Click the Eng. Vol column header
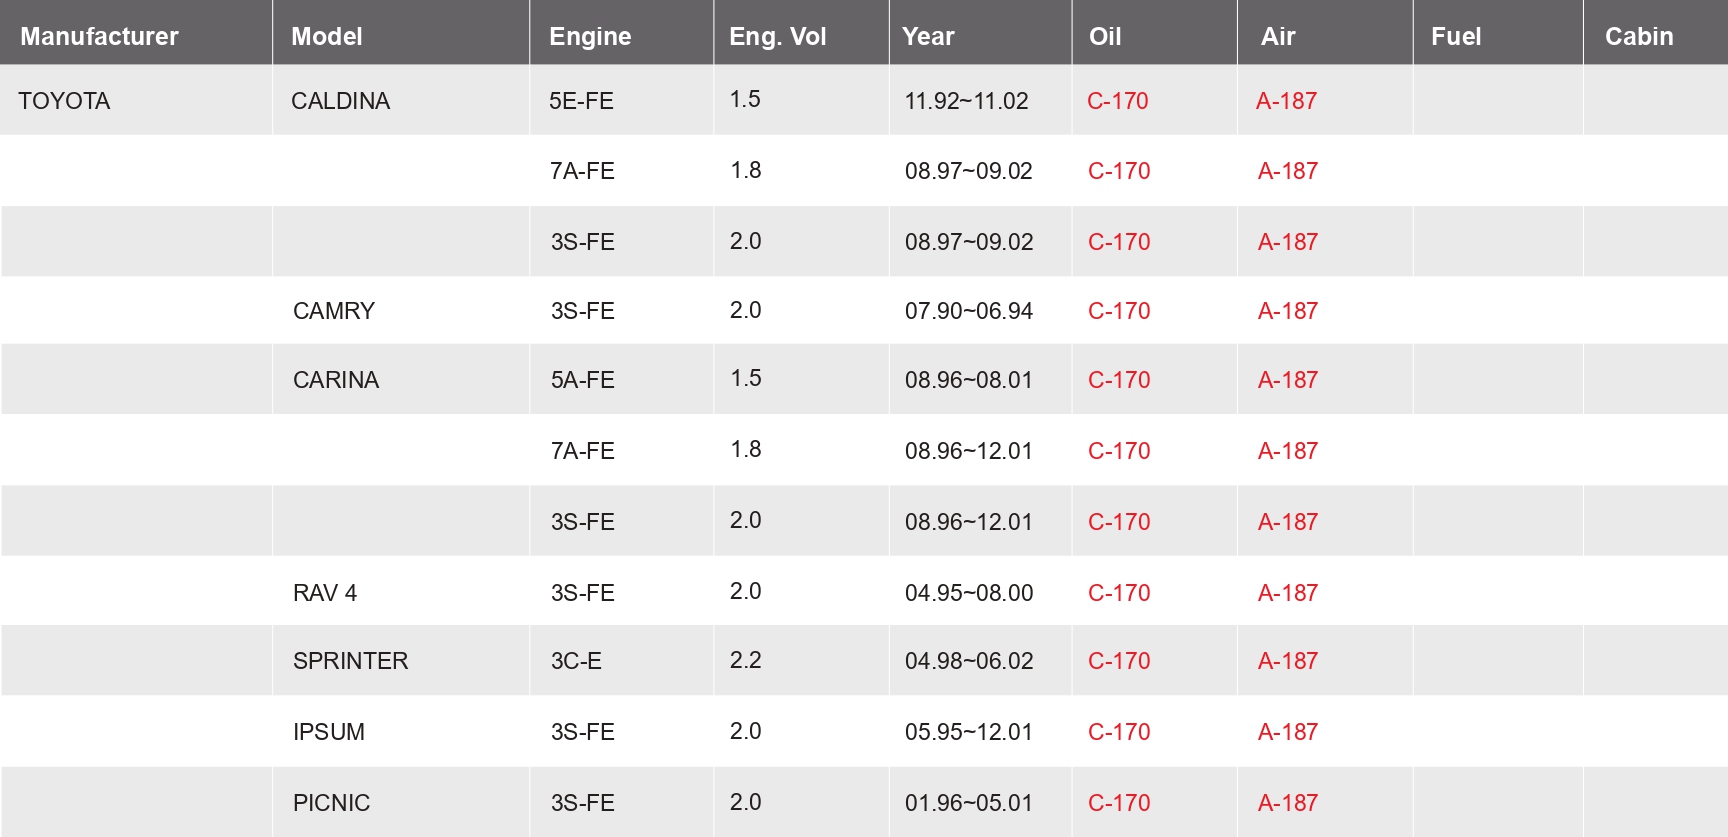 point(777,37)
